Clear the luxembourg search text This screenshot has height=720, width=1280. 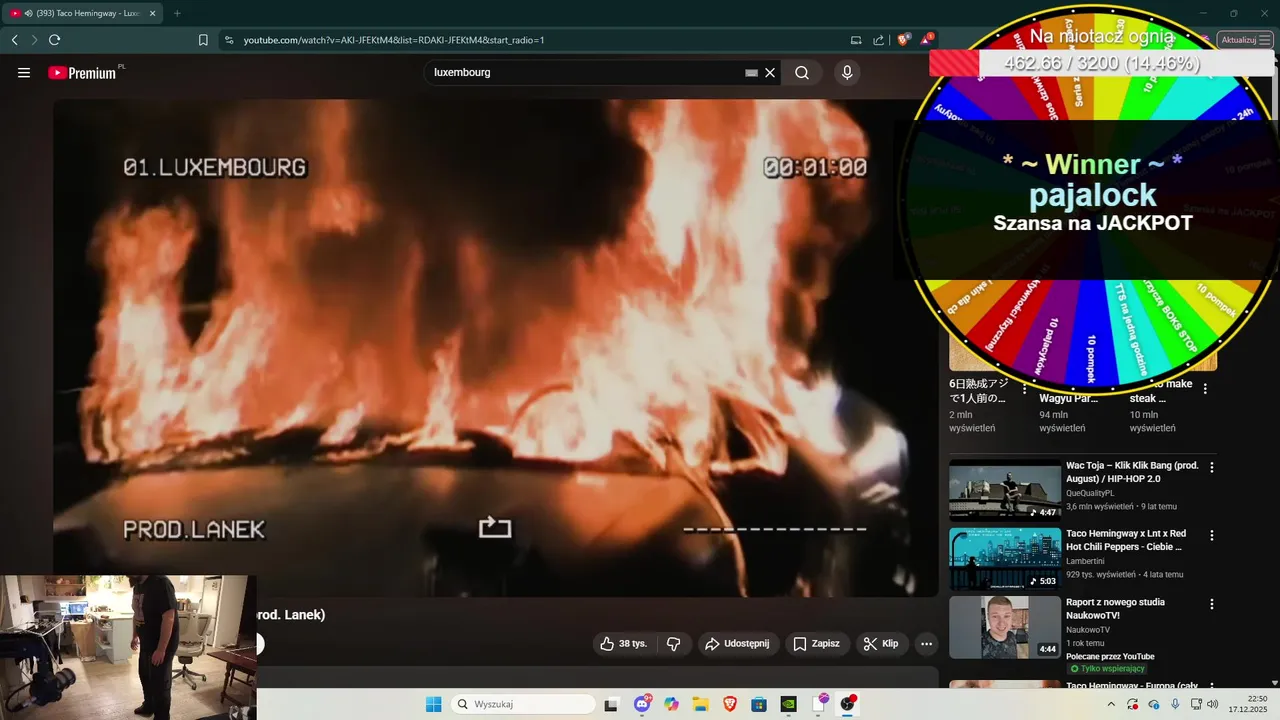coord(770,73)
